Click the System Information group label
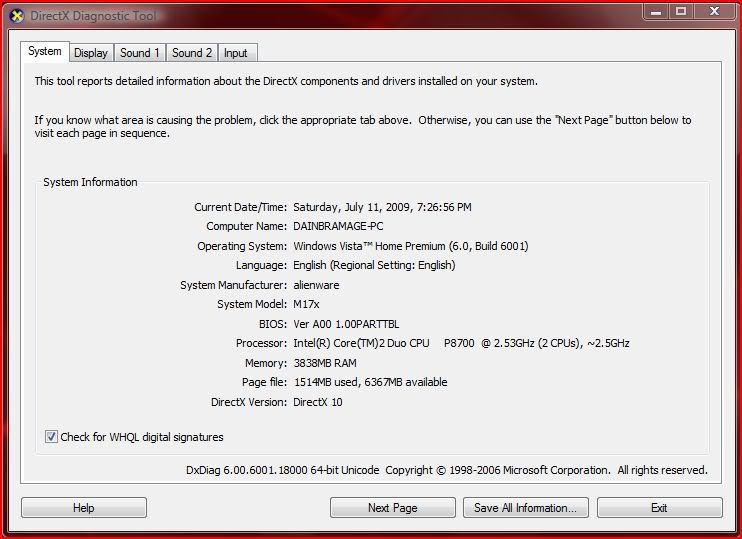The image size is (742, 539). [x=90, y=182]
